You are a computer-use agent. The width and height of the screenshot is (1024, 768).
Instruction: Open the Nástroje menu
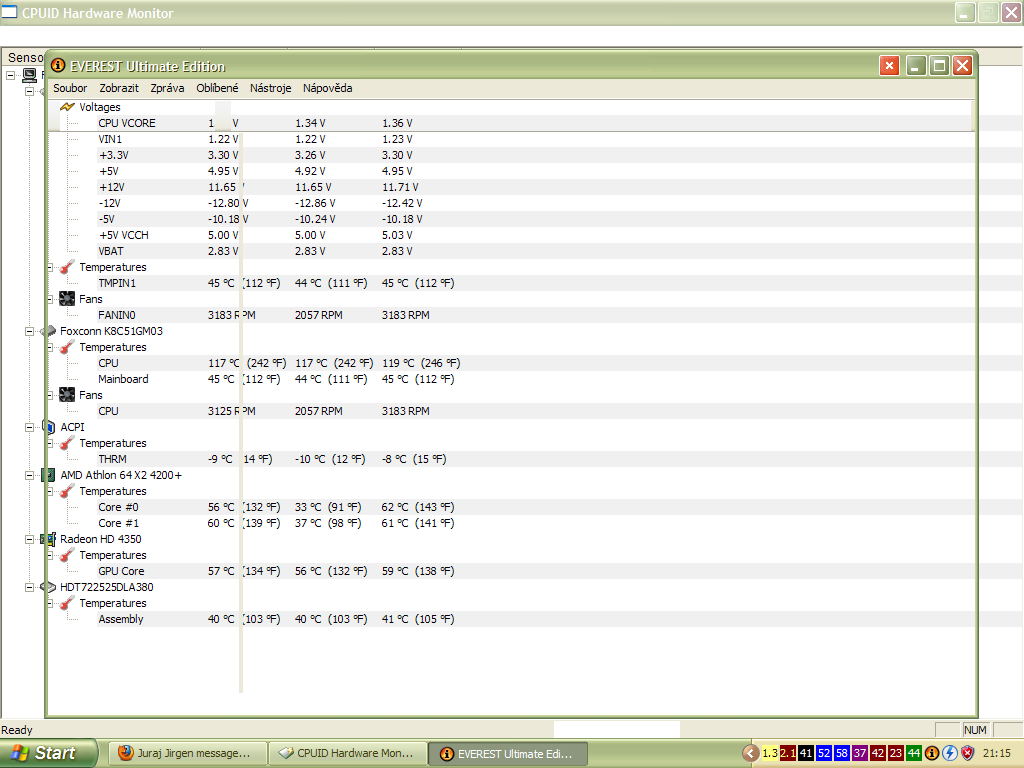[x=270, y=88]
